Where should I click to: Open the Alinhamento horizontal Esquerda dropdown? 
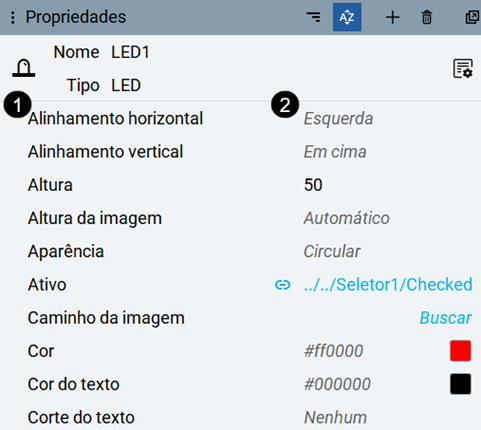pos(338,119)
